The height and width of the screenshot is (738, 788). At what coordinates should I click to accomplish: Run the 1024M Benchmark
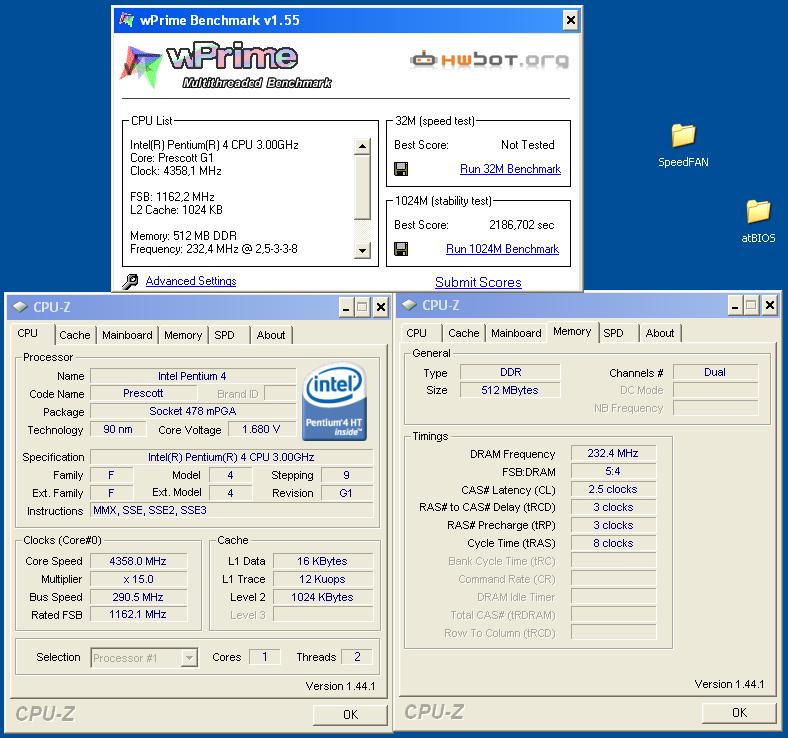[x=502, y=249]
